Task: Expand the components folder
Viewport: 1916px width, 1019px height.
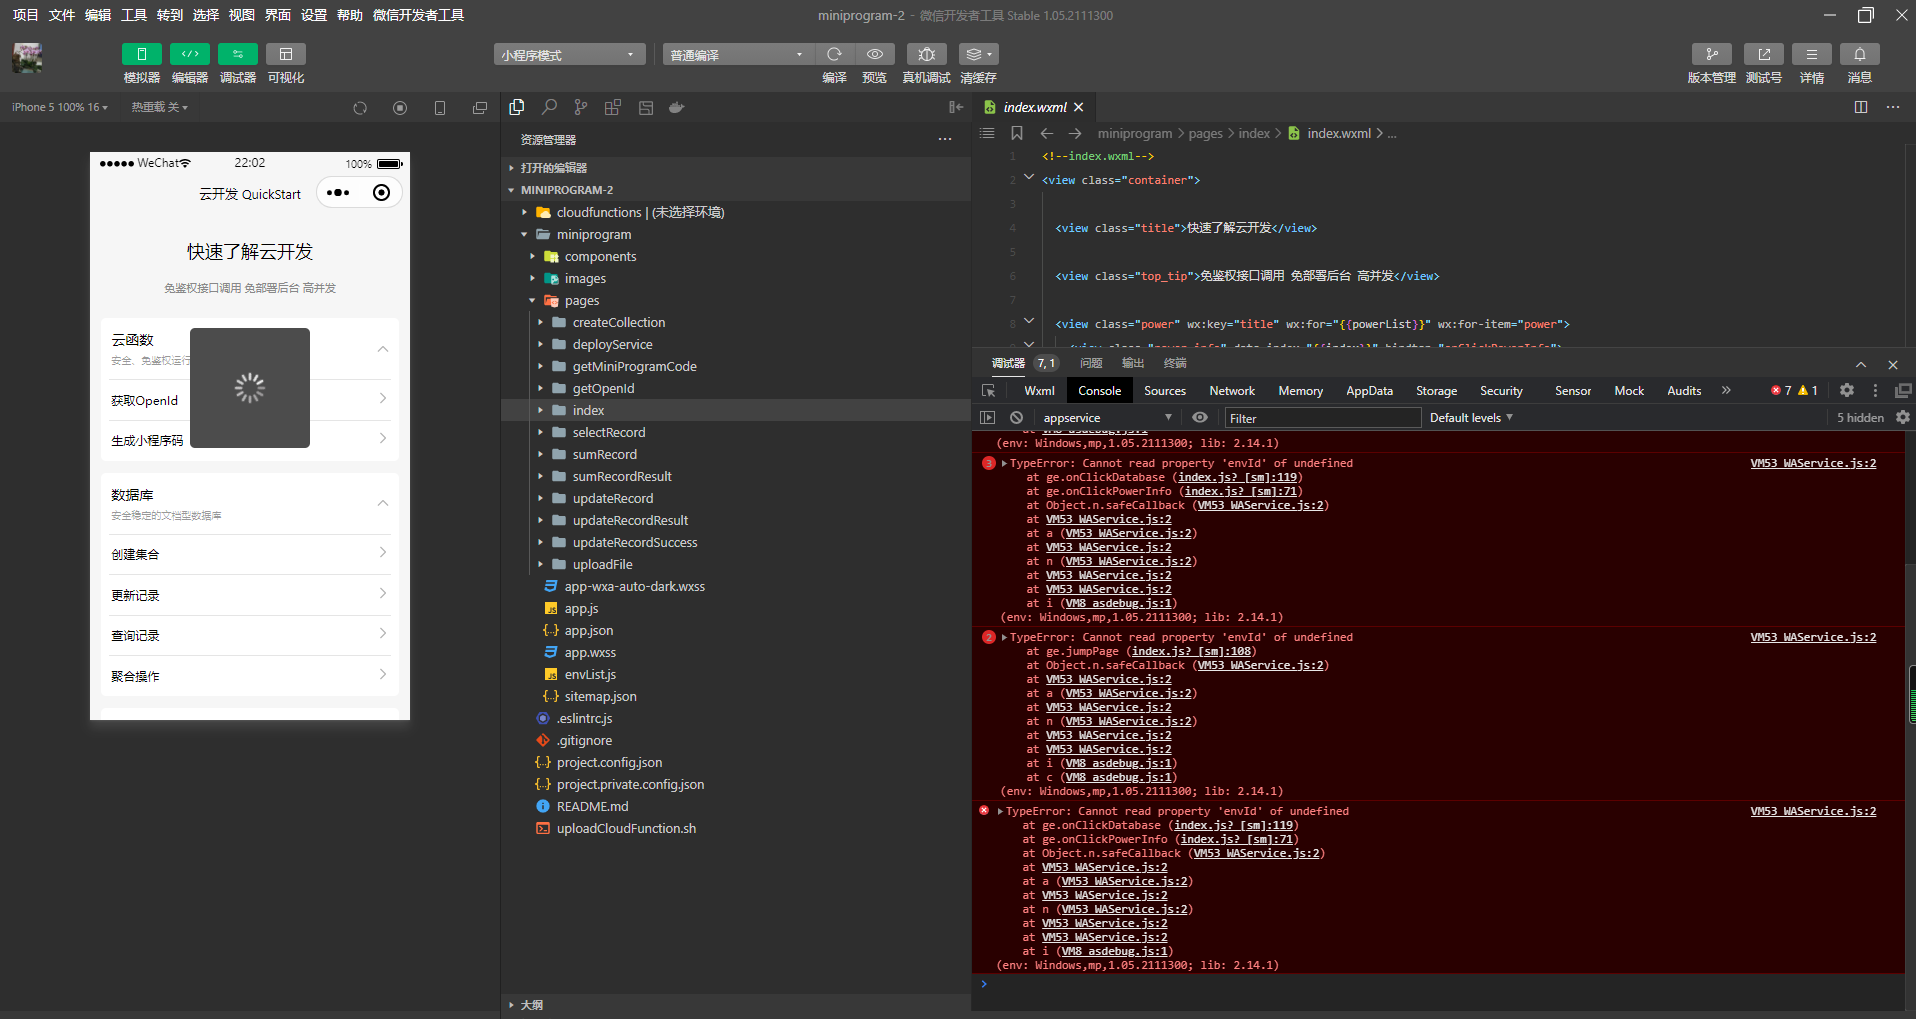Action: pos(532,256)
